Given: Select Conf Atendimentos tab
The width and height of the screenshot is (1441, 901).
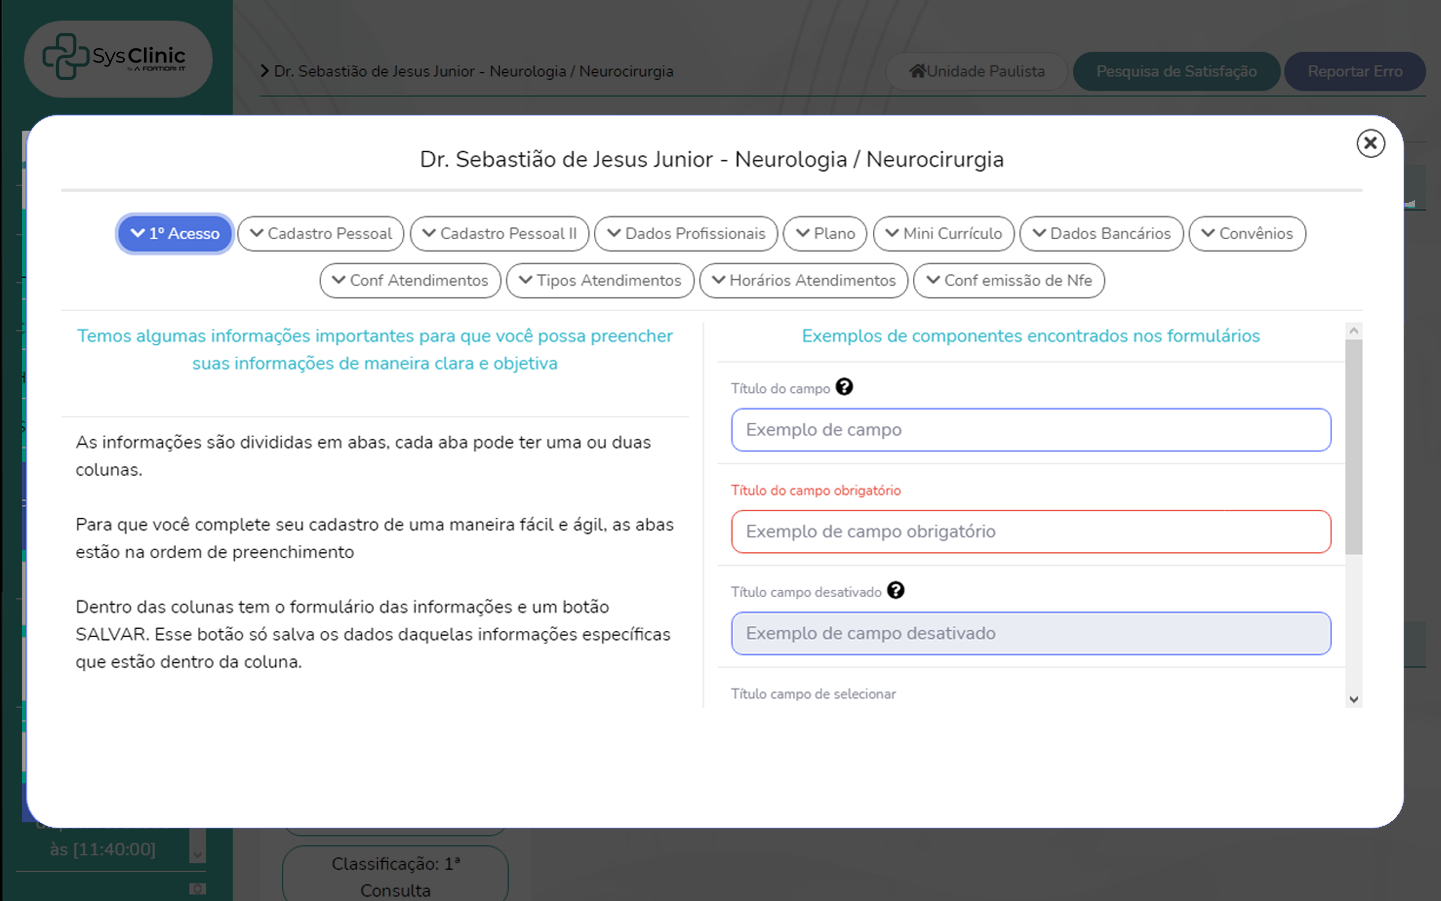Looking at the screenshot, I should point(410,281).
